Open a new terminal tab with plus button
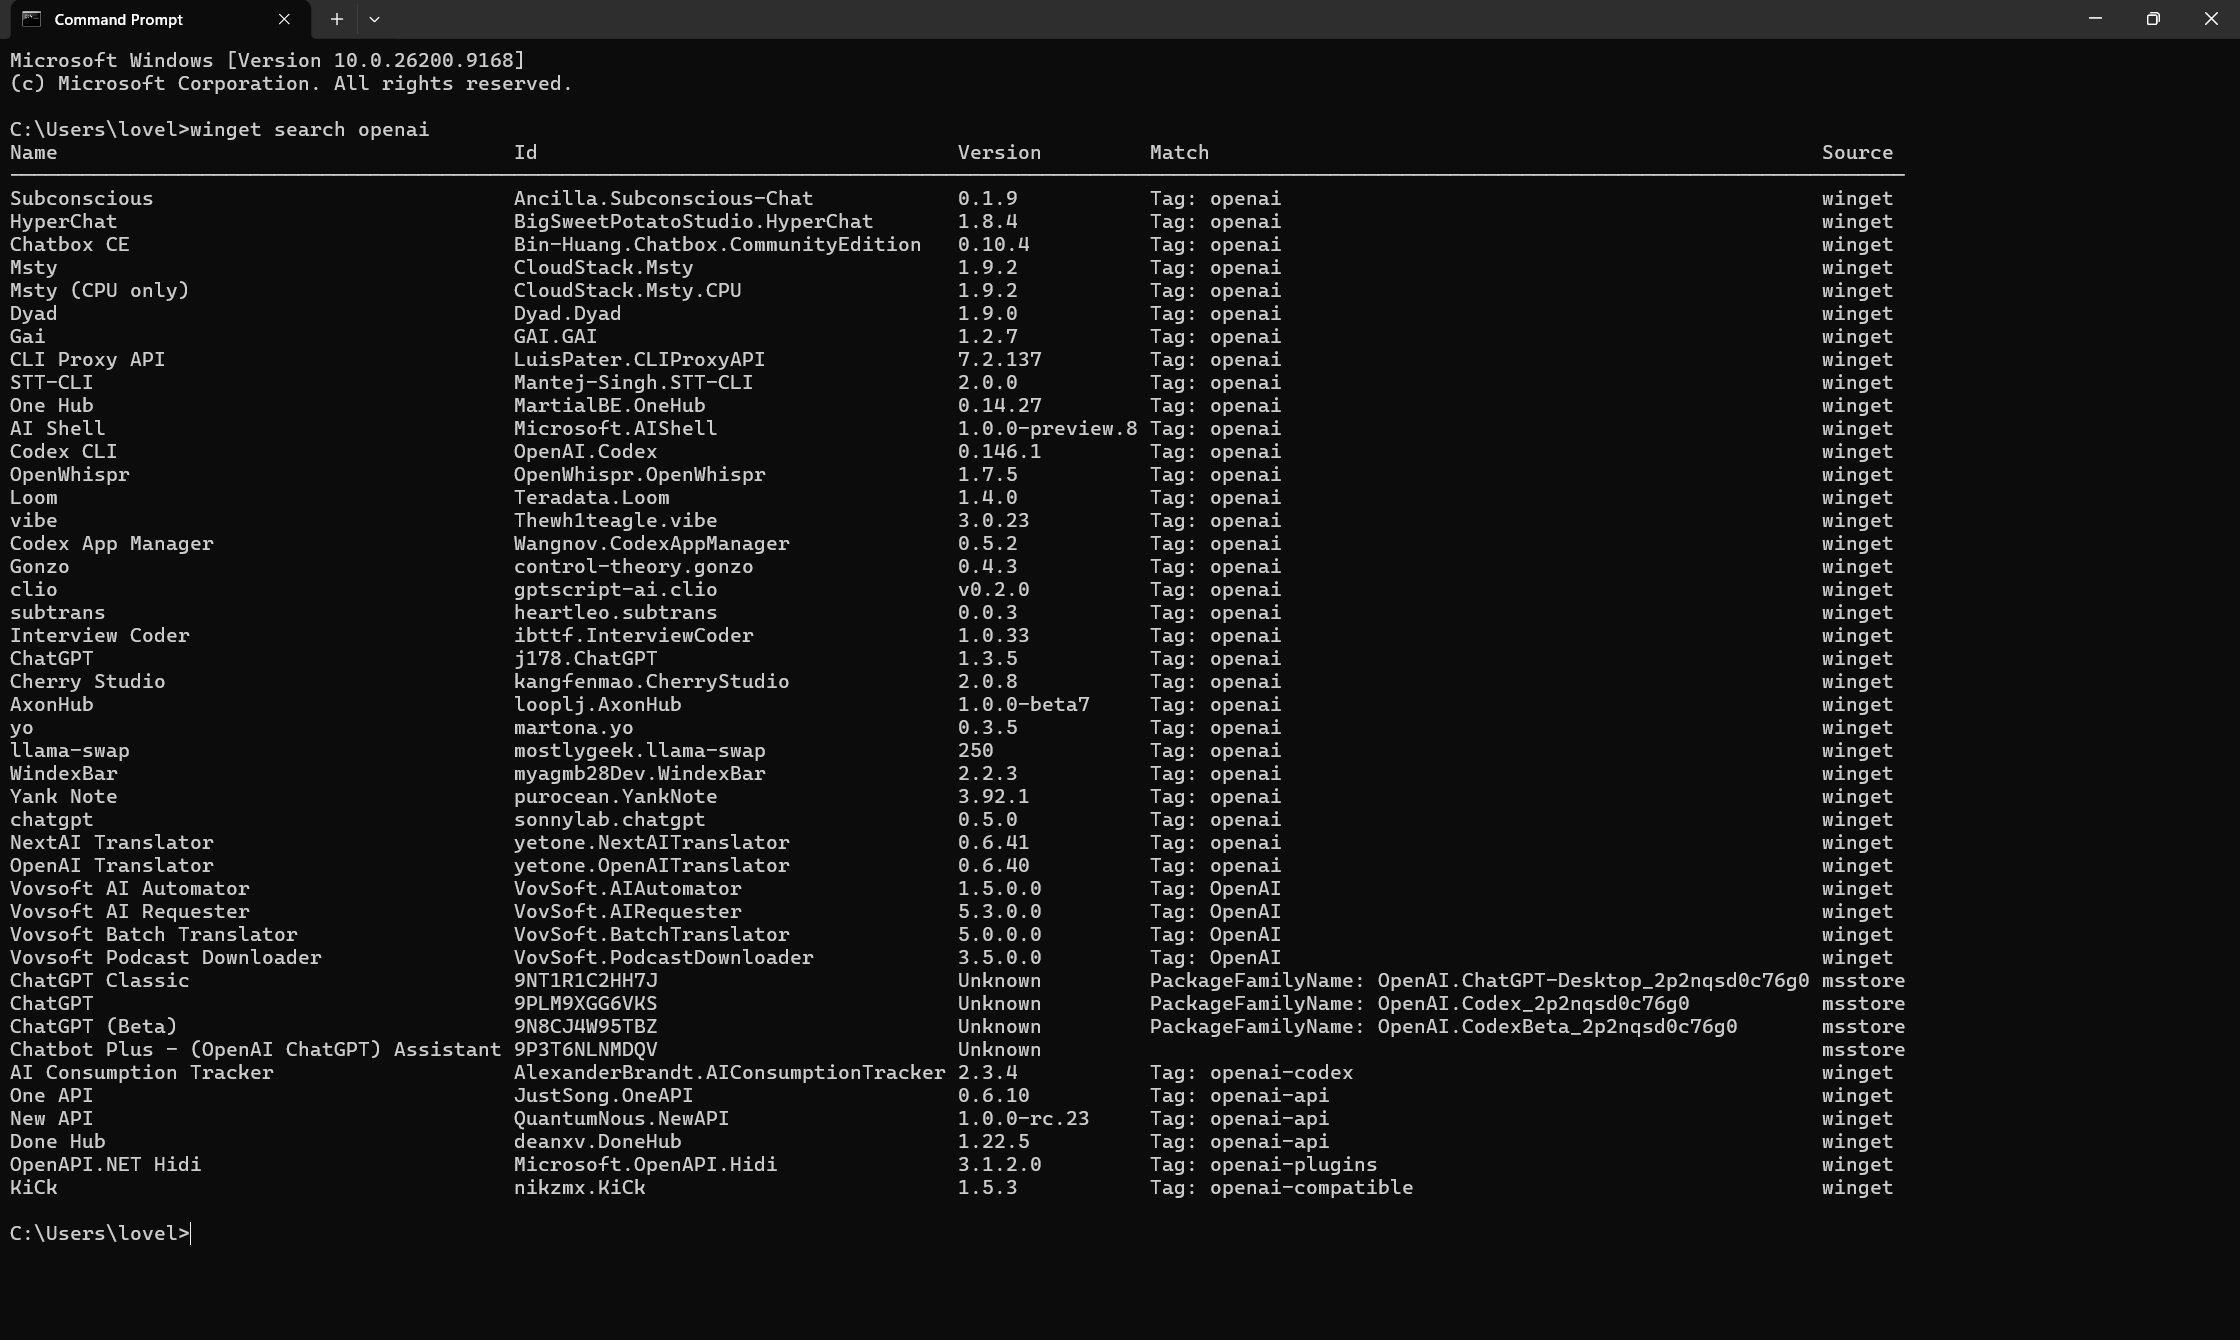The image size is (2240, 1340). (x=337, y=19)
